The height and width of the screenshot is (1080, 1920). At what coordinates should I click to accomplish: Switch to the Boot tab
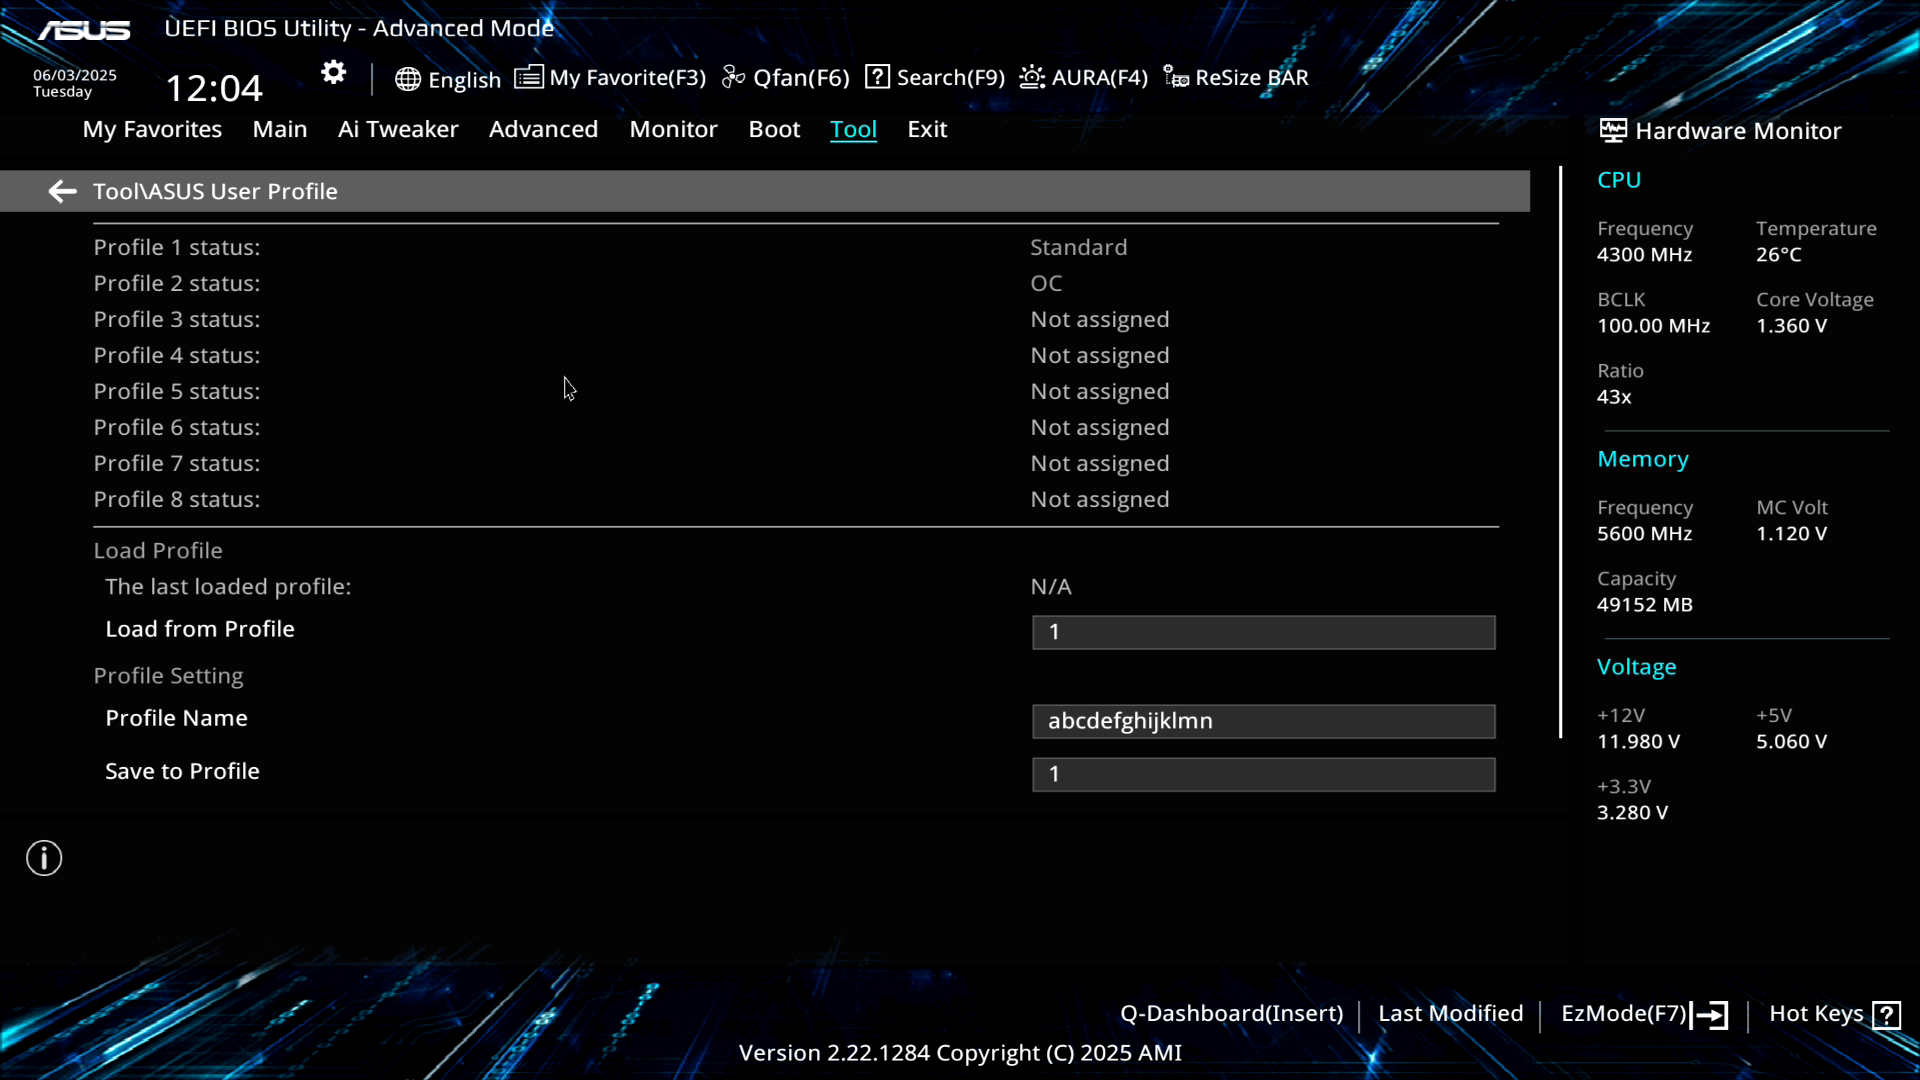(x=774, y=129)
